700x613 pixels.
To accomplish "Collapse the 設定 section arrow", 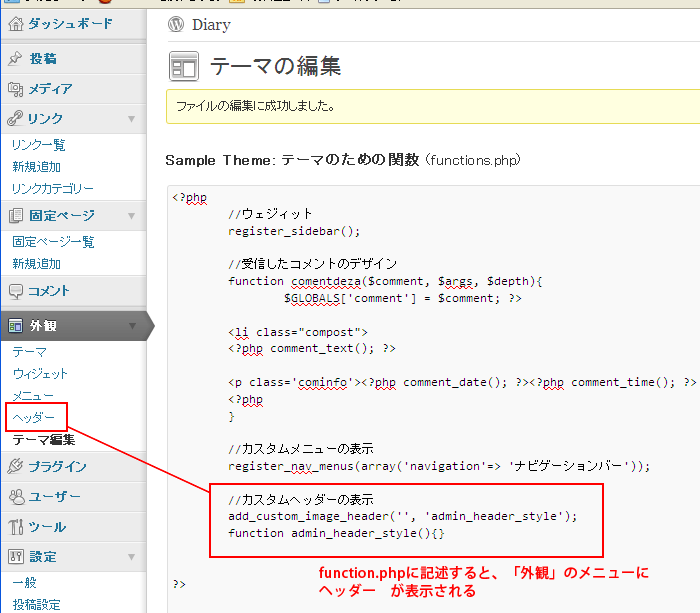I will [131, 557].
